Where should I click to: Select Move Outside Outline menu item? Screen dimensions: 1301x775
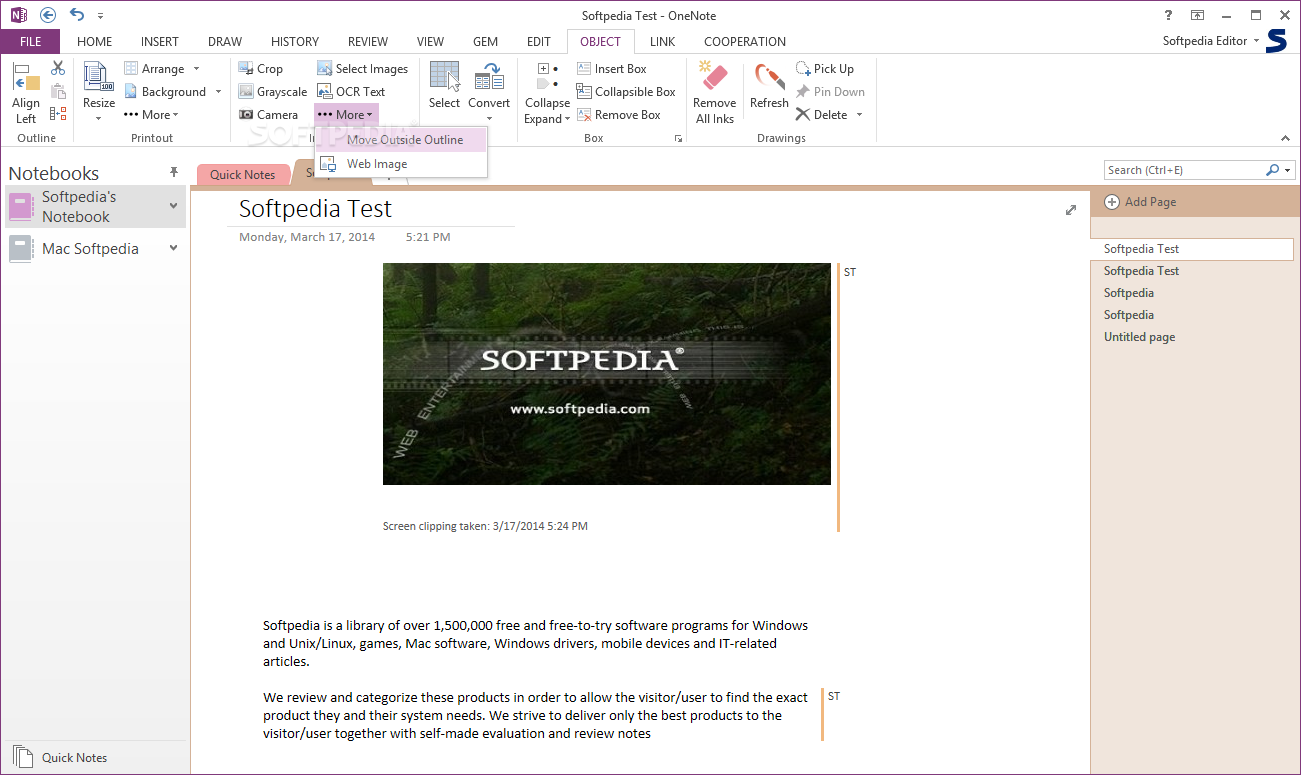(402, 140)
